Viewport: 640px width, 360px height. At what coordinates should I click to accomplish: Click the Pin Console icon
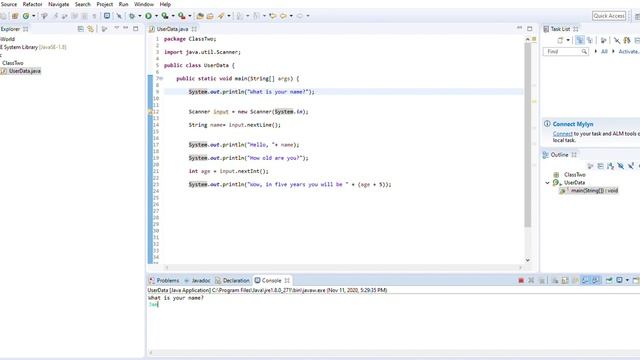pos(609,280)
